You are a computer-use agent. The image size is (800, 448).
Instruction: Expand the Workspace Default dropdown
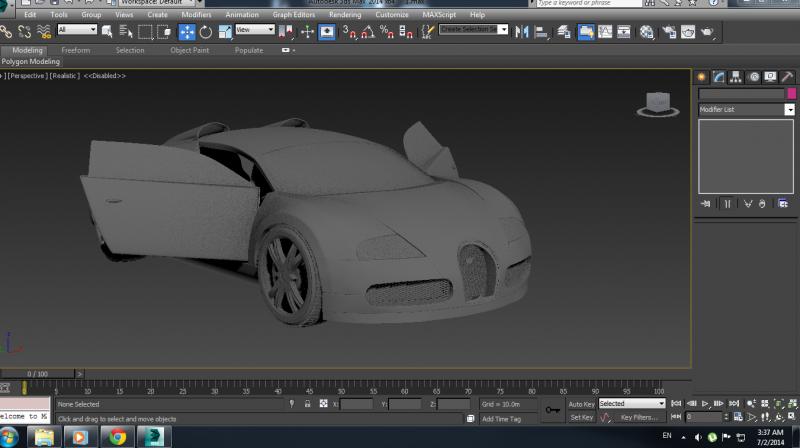(157, 3)
